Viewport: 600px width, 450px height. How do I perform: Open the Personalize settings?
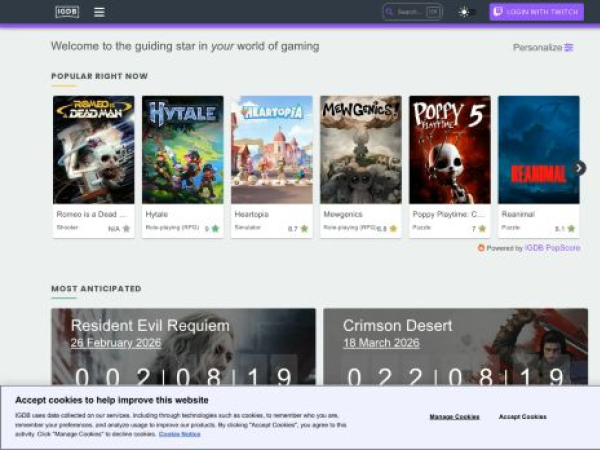tap(543, 47)
